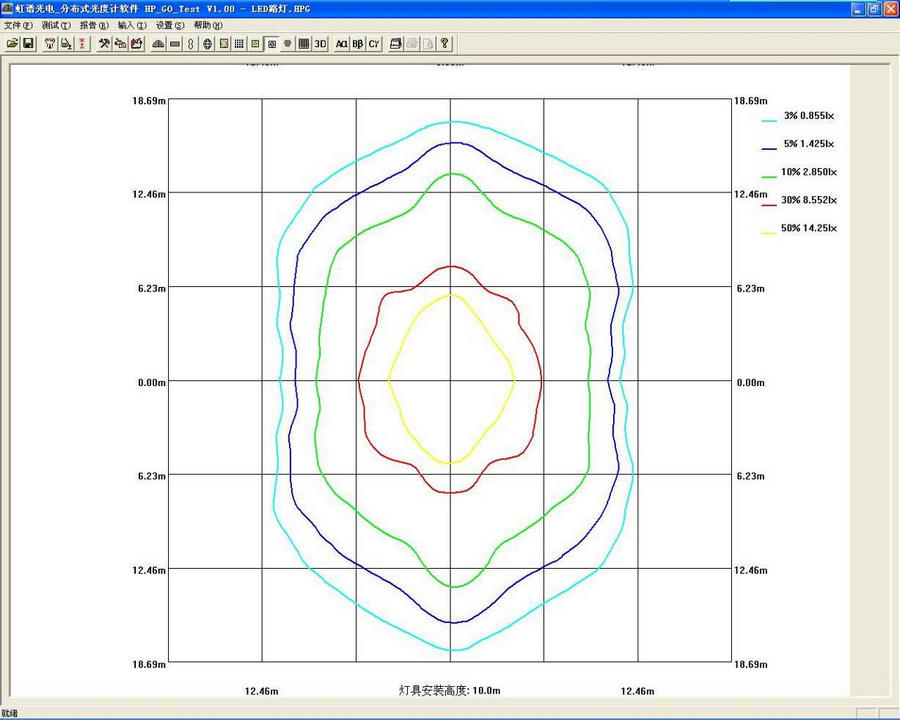This screenshot has height=720, width=900.
Task: Open the 测试(T) menu
Action: point(56,25)
